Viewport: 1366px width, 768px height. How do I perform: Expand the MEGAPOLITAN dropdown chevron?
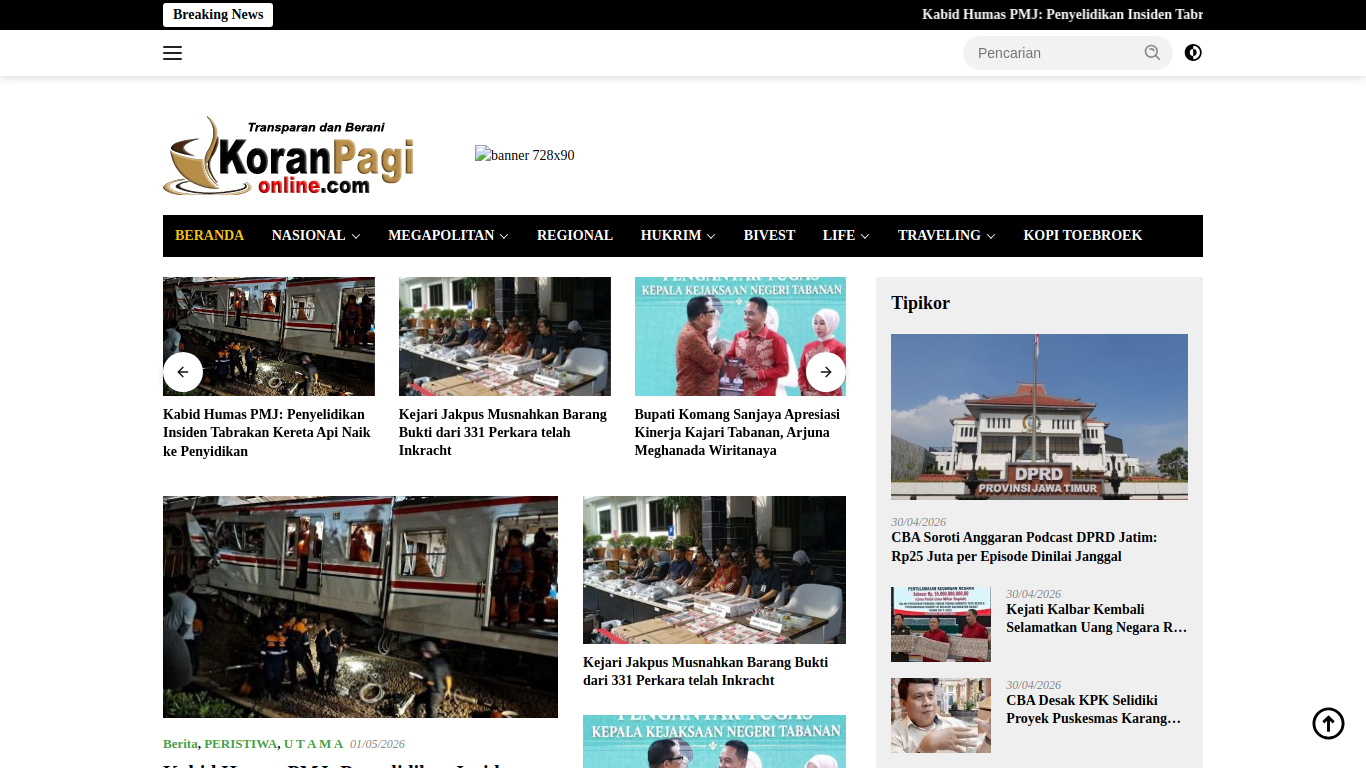click(x=504, y=236)
